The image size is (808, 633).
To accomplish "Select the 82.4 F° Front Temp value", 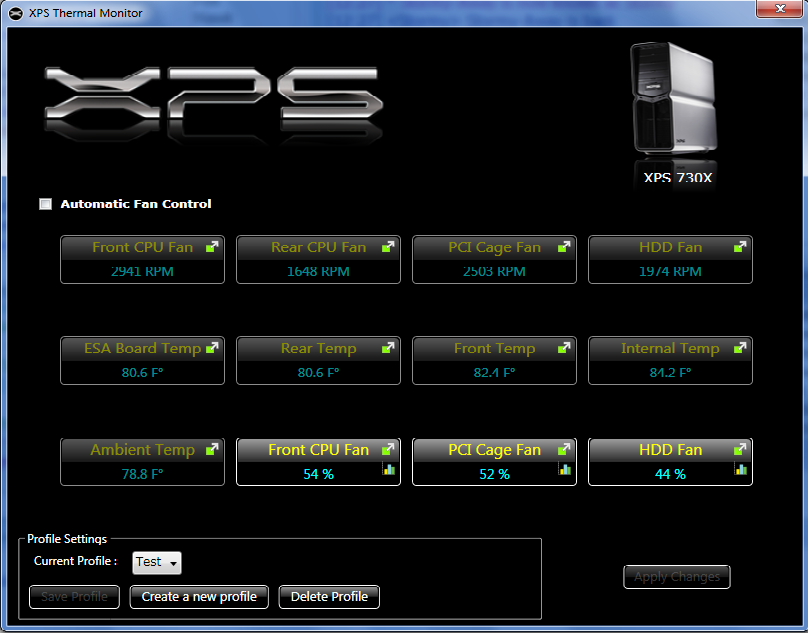I will (494, 372).
